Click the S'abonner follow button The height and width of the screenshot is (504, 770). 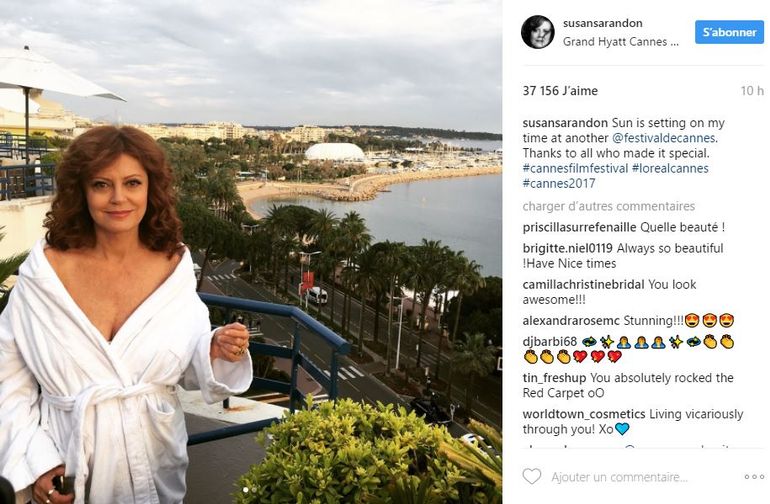(728, 32)
